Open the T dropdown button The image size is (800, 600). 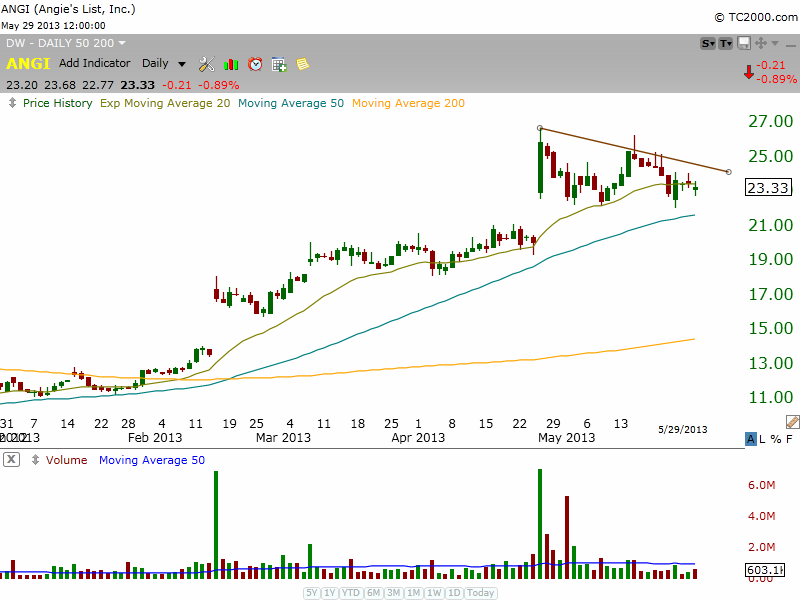726,44
